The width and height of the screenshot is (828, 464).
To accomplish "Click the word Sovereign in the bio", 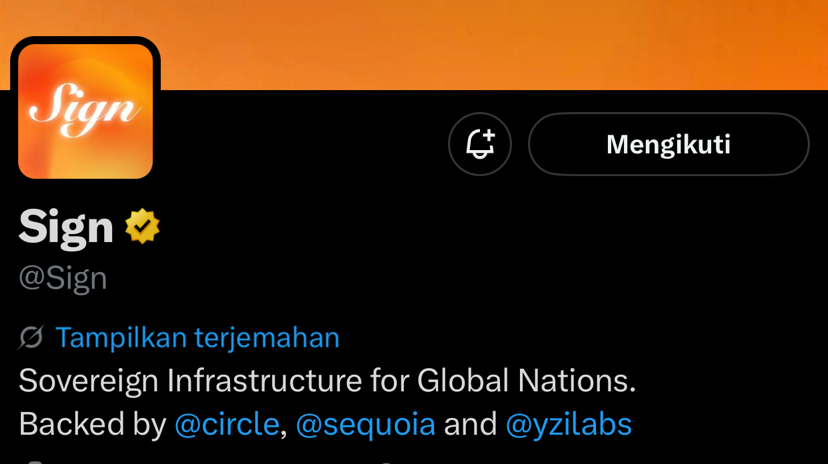I will [88, 381].
